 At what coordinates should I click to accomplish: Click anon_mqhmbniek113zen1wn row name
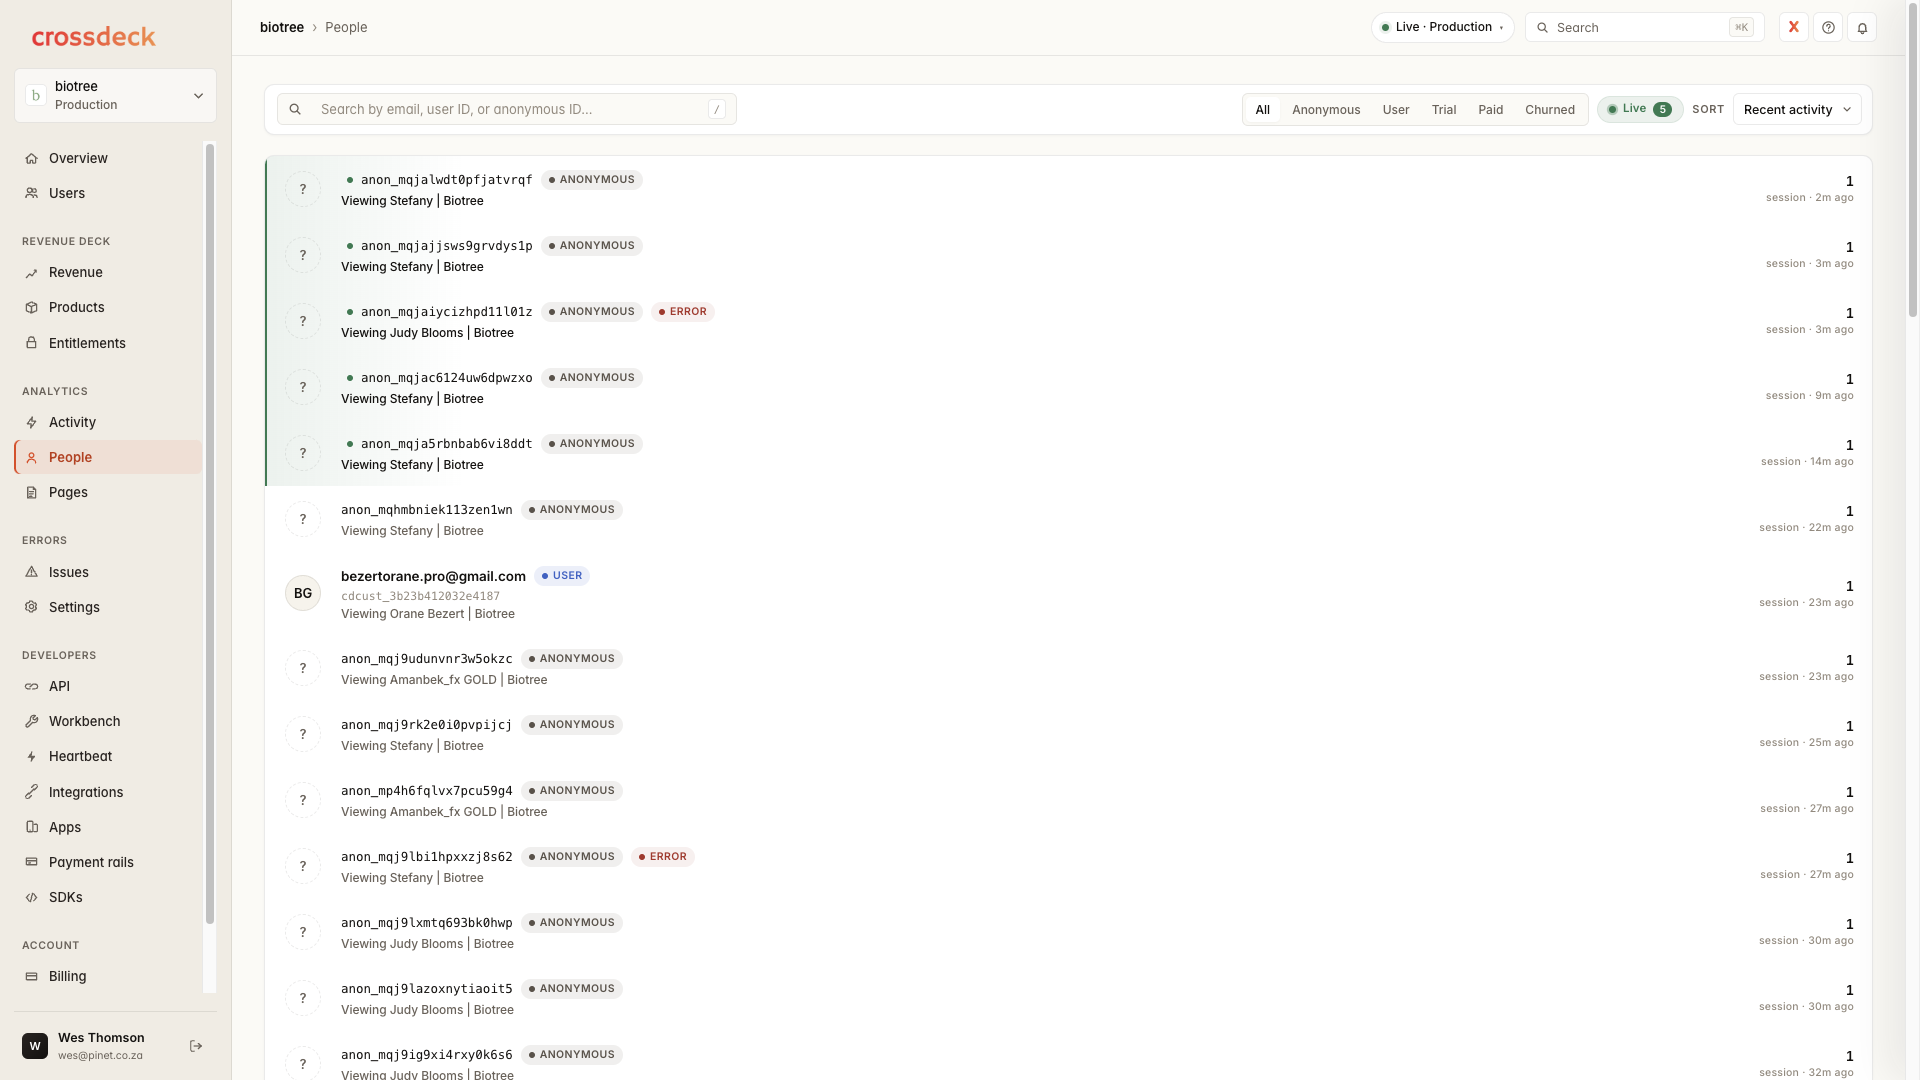[427, 510]
